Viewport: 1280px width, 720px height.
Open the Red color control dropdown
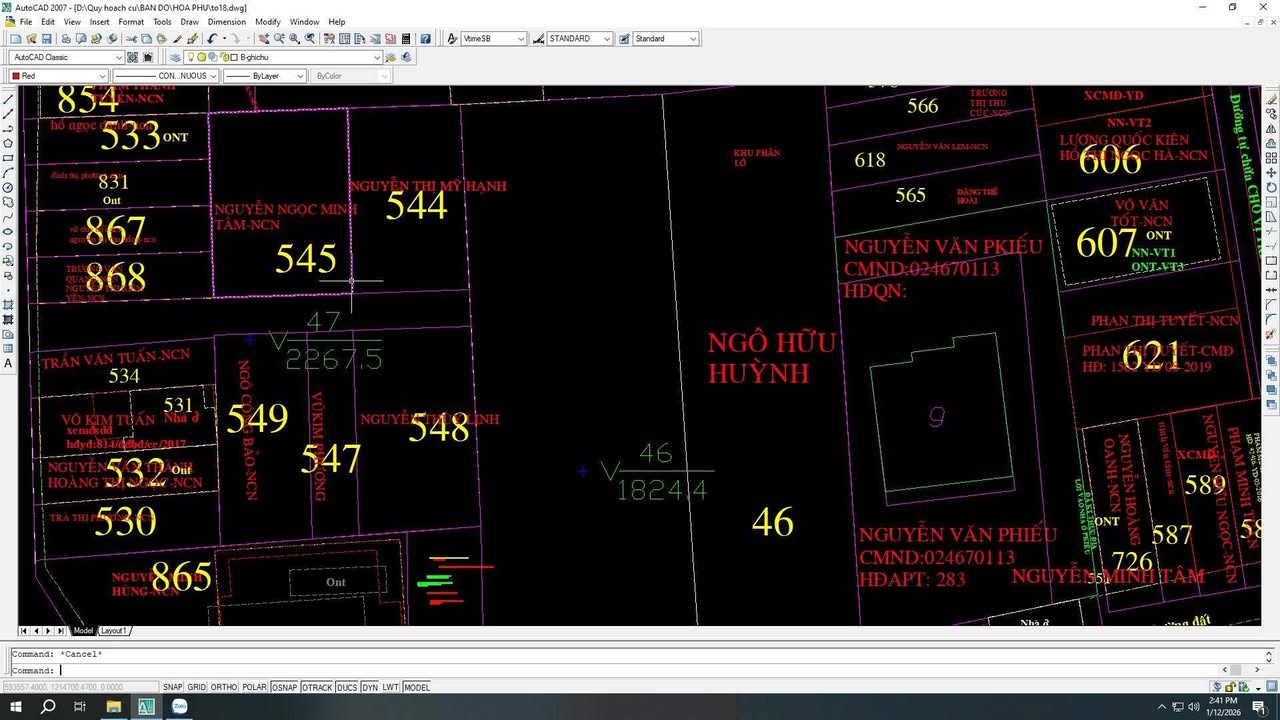pos(100,76)
